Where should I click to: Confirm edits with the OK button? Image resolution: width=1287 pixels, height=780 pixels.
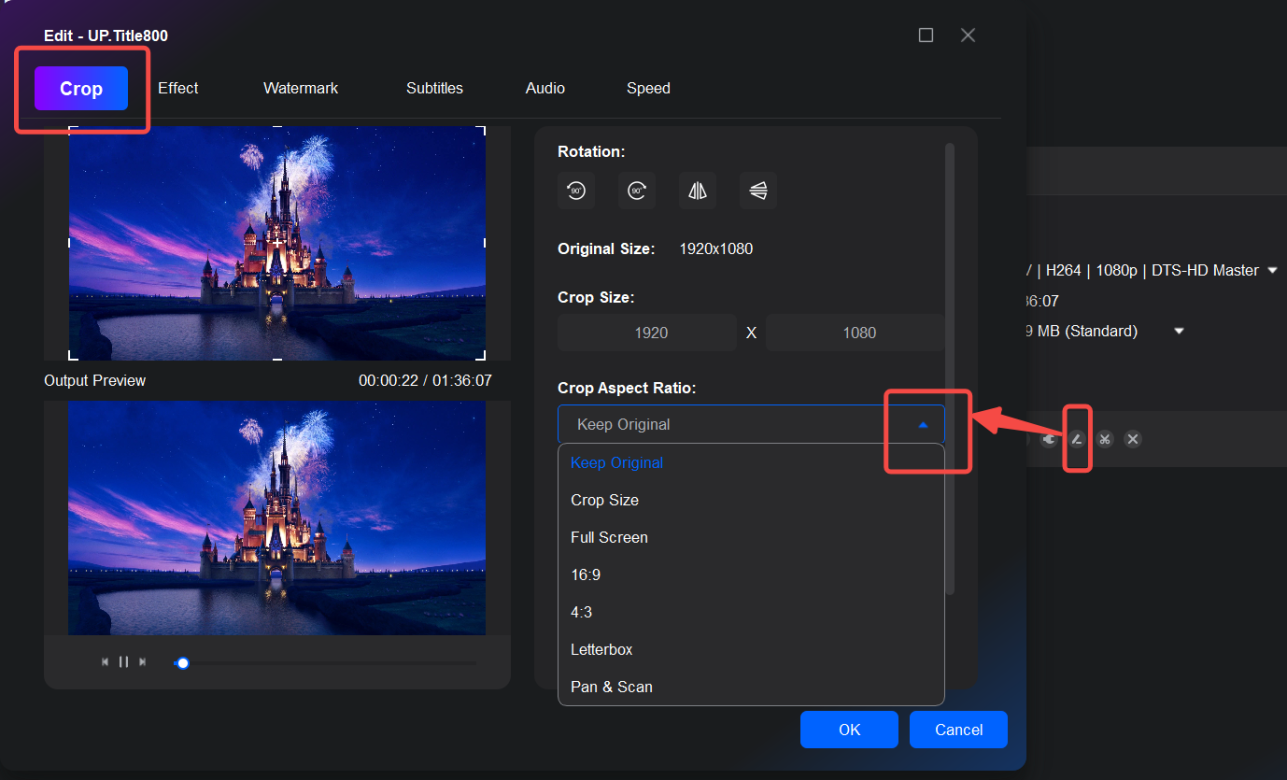(849, 730)
